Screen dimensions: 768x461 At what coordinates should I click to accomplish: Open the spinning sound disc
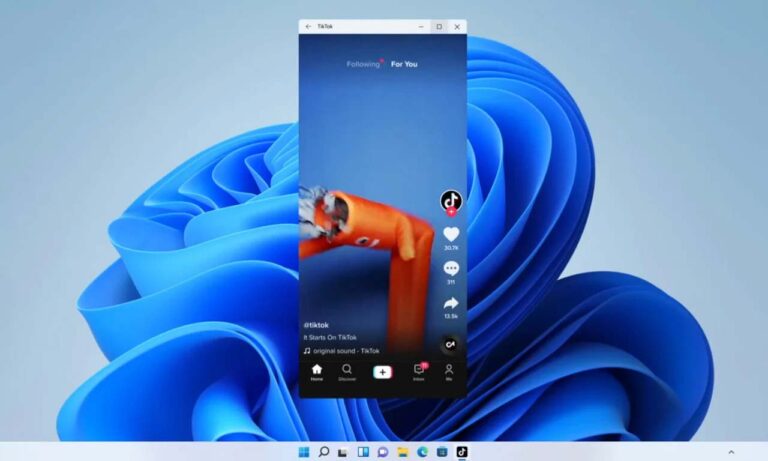[450, 345]
